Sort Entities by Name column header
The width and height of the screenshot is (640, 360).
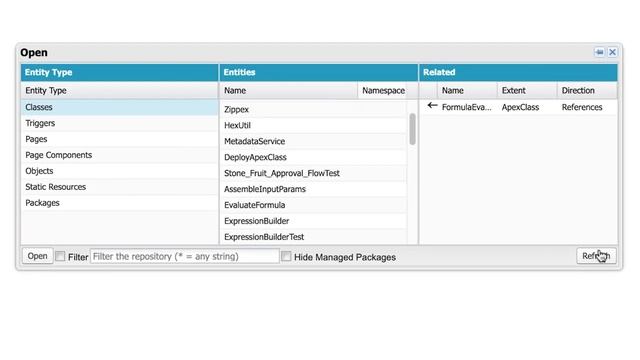pyautogui.click(x=289, y=90)
